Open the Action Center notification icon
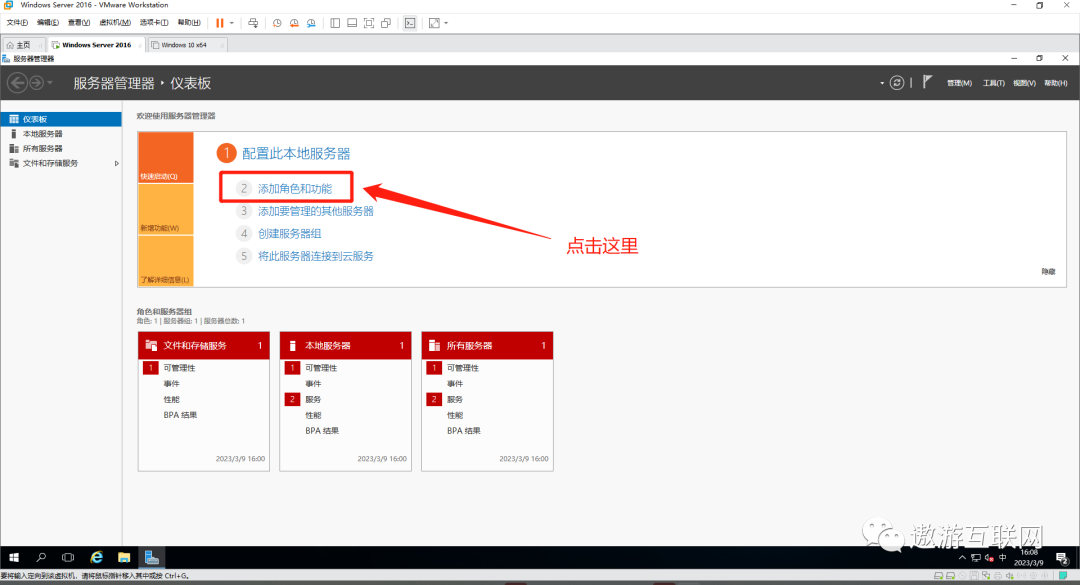Viewport: 1080px width, 585px height. pos(1062,557)
